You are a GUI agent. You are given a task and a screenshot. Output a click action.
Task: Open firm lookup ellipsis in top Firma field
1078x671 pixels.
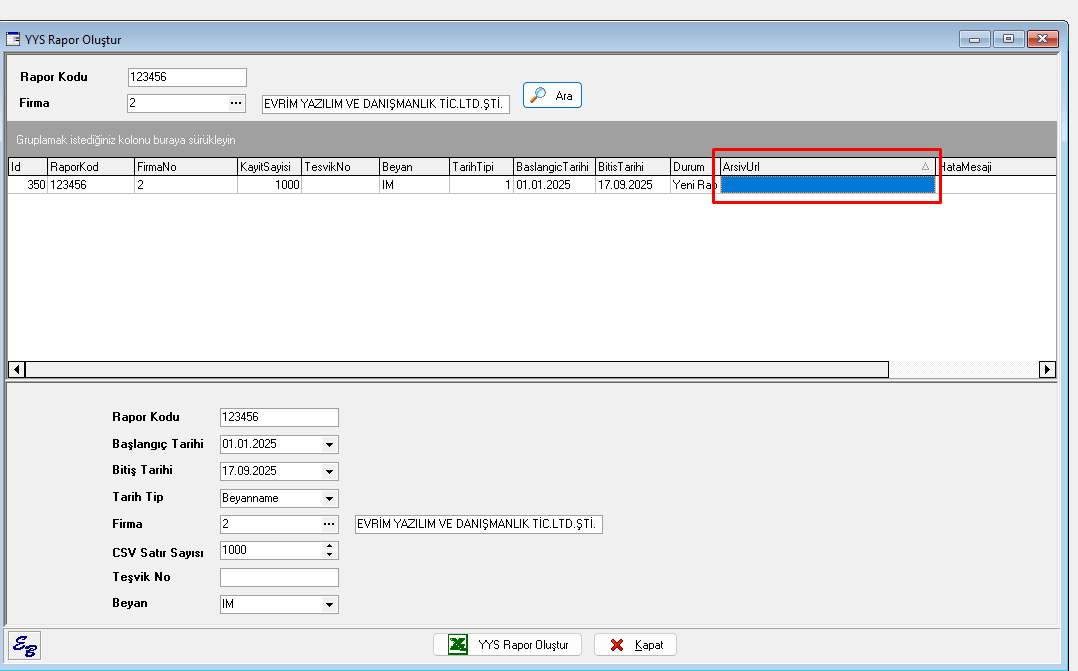(x=236, y=103)
